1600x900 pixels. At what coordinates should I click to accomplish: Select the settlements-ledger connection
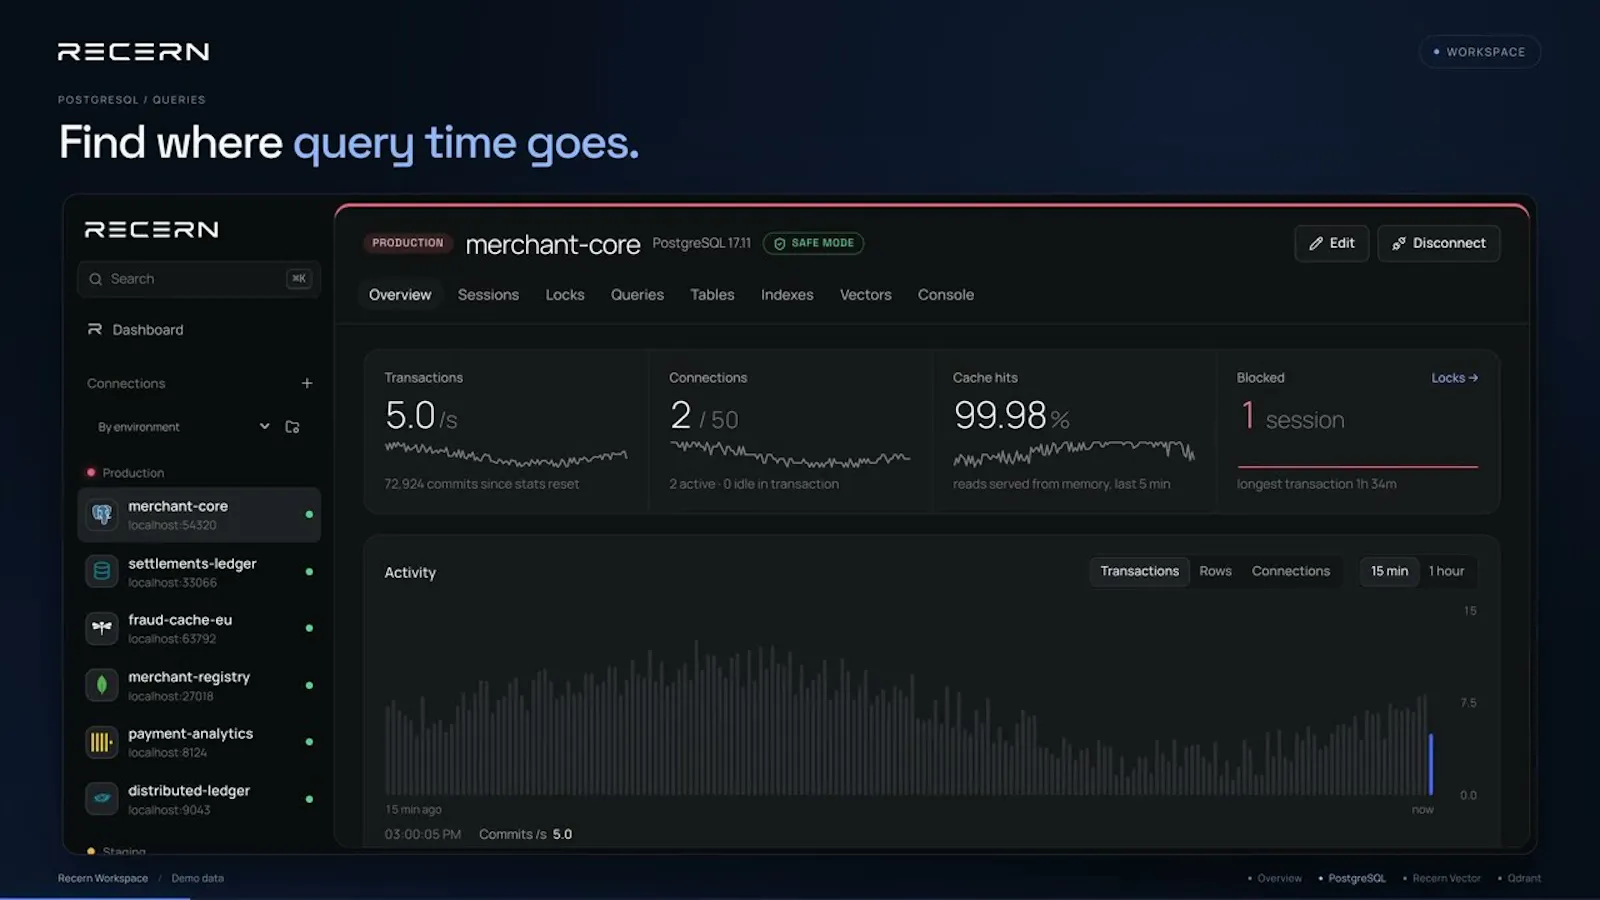pos(199,572)
